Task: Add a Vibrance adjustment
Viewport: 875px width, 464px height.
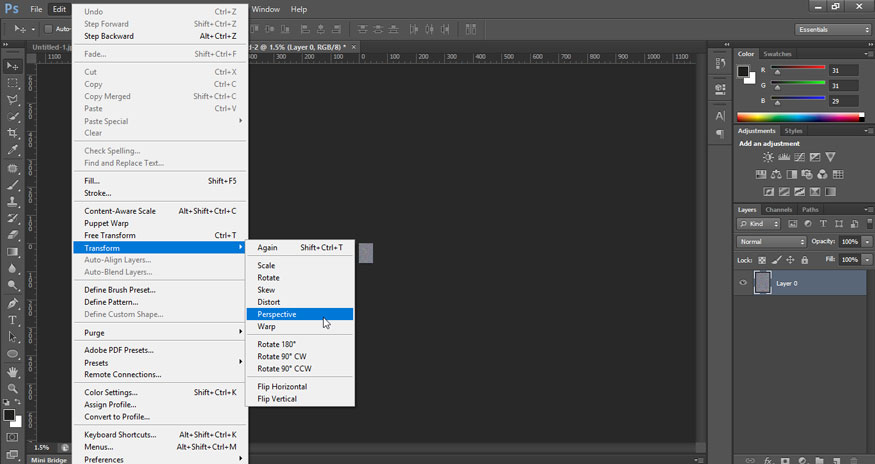Action: pyautogui.click(x=830, y=157)
